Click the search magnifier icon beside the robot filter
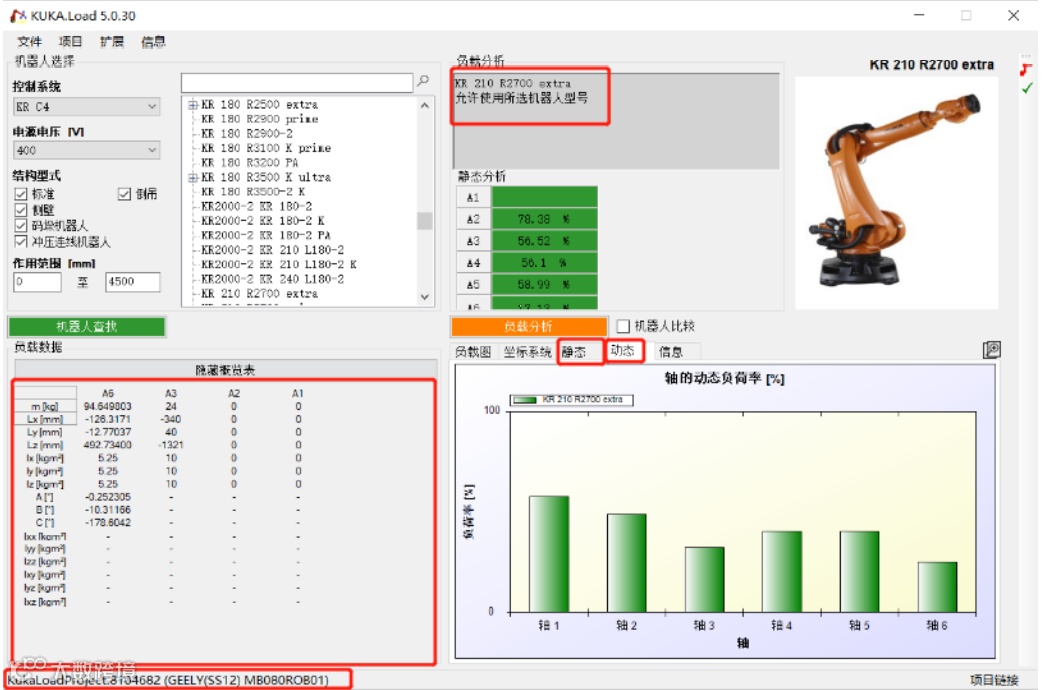 pyautogui.click(x=423, y=81)
